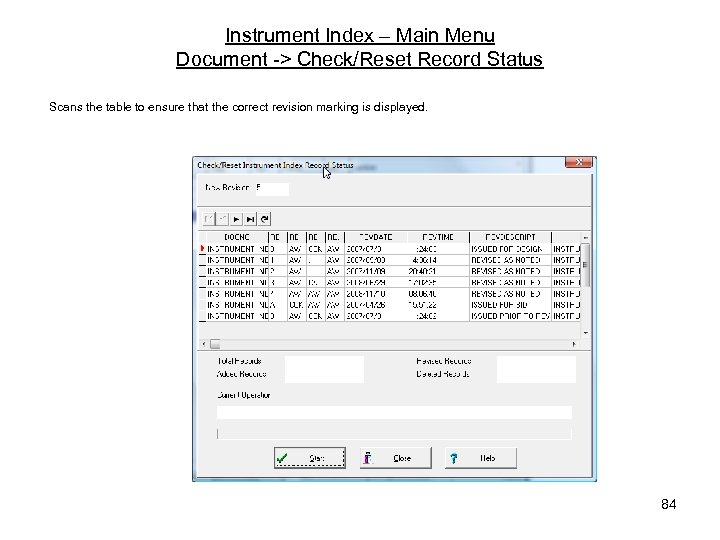Close dialog with red X button

click(578, 162)
